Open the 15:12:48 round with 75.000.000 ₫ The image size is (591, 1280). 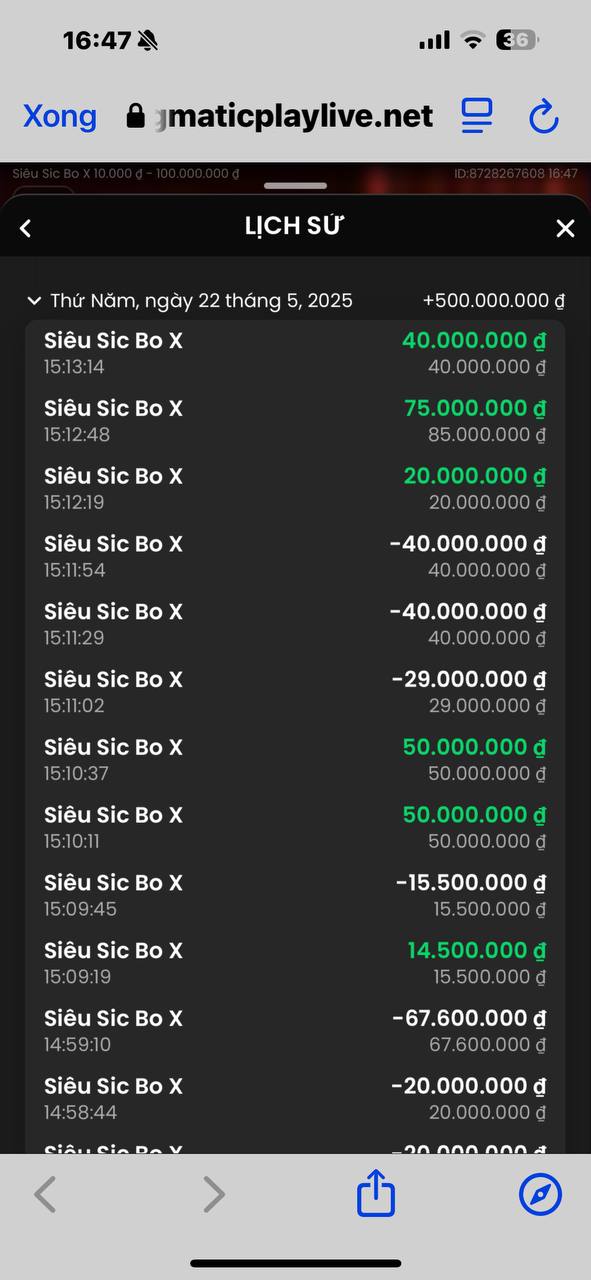pyautogui.click(x=295, y=421)
